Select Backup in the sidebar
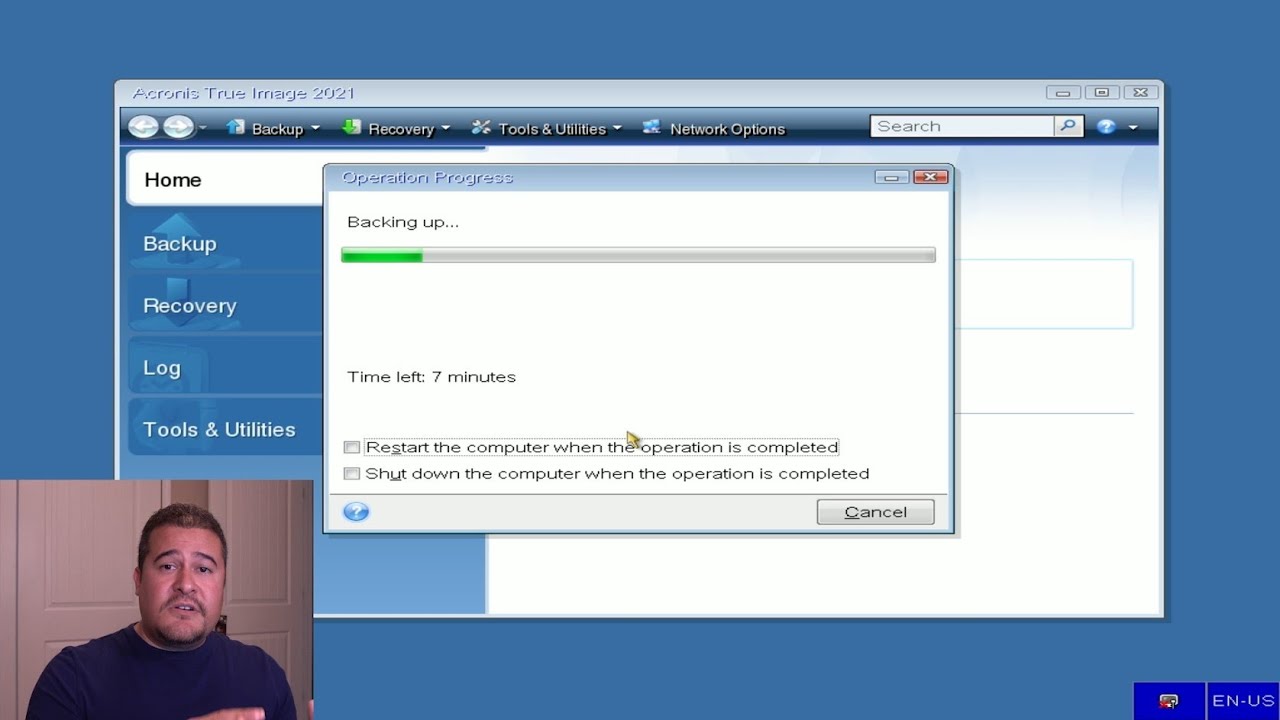Screen dimensions: 1280x720 225,243
